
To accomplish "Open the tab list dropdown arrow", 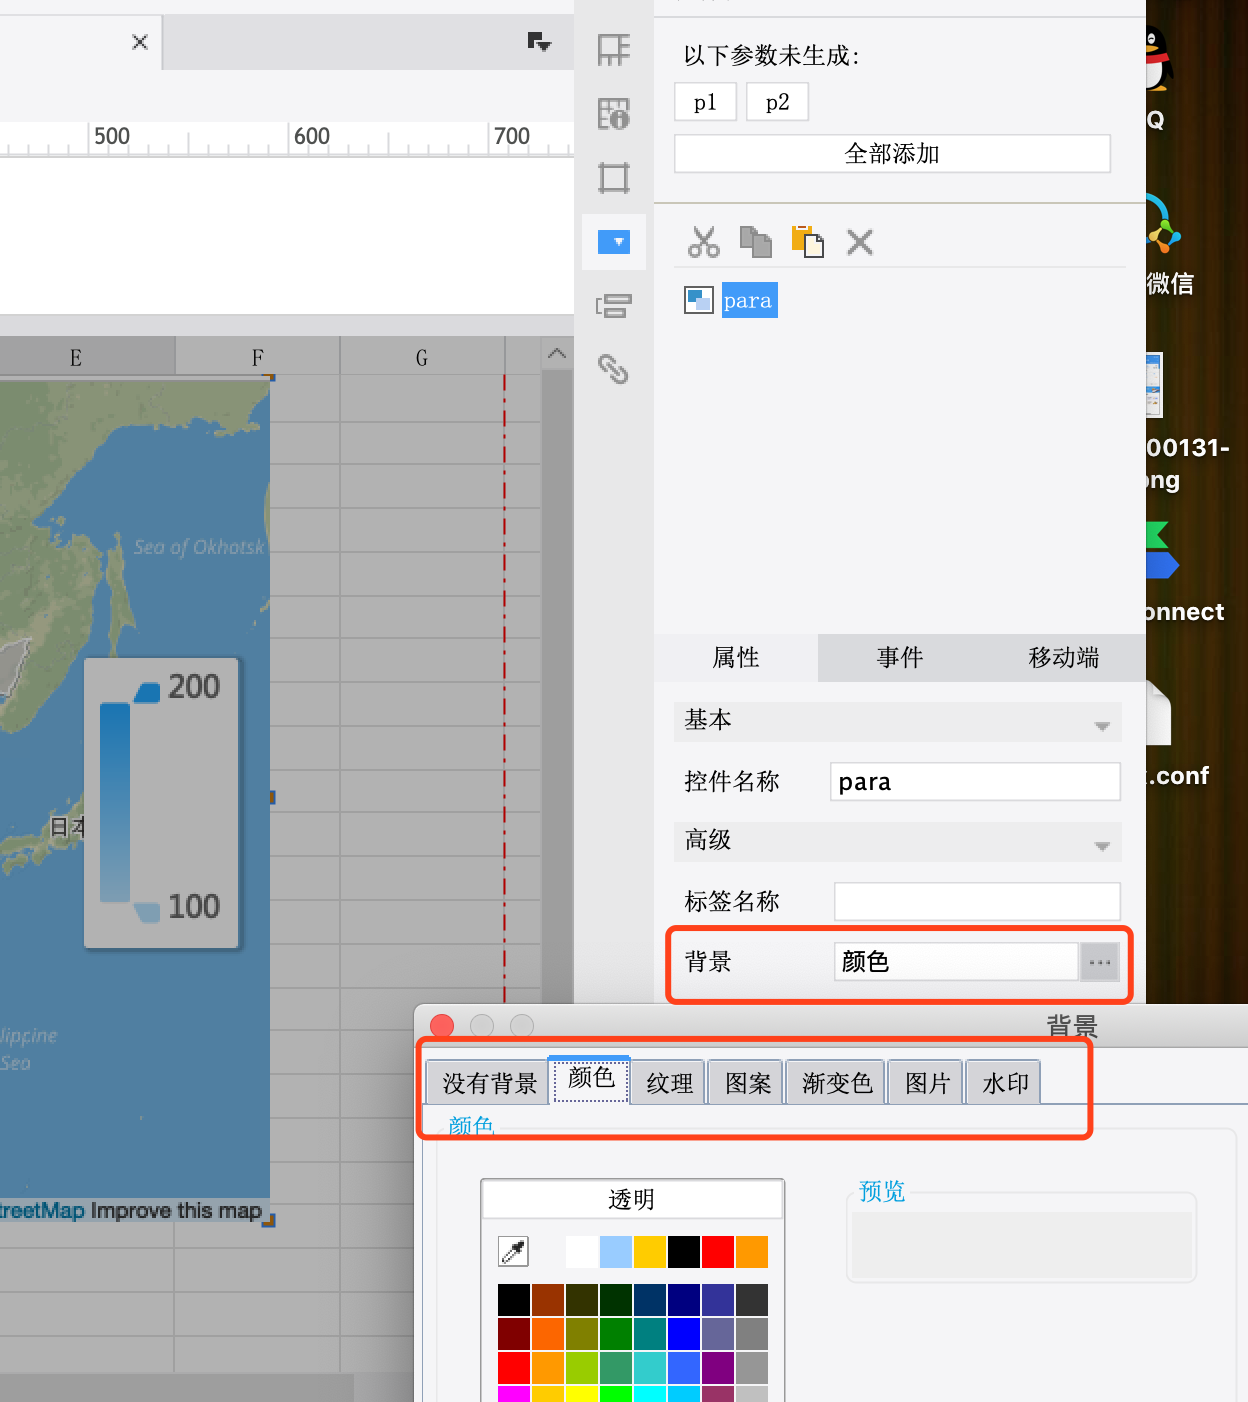I will tap(539, 42).
